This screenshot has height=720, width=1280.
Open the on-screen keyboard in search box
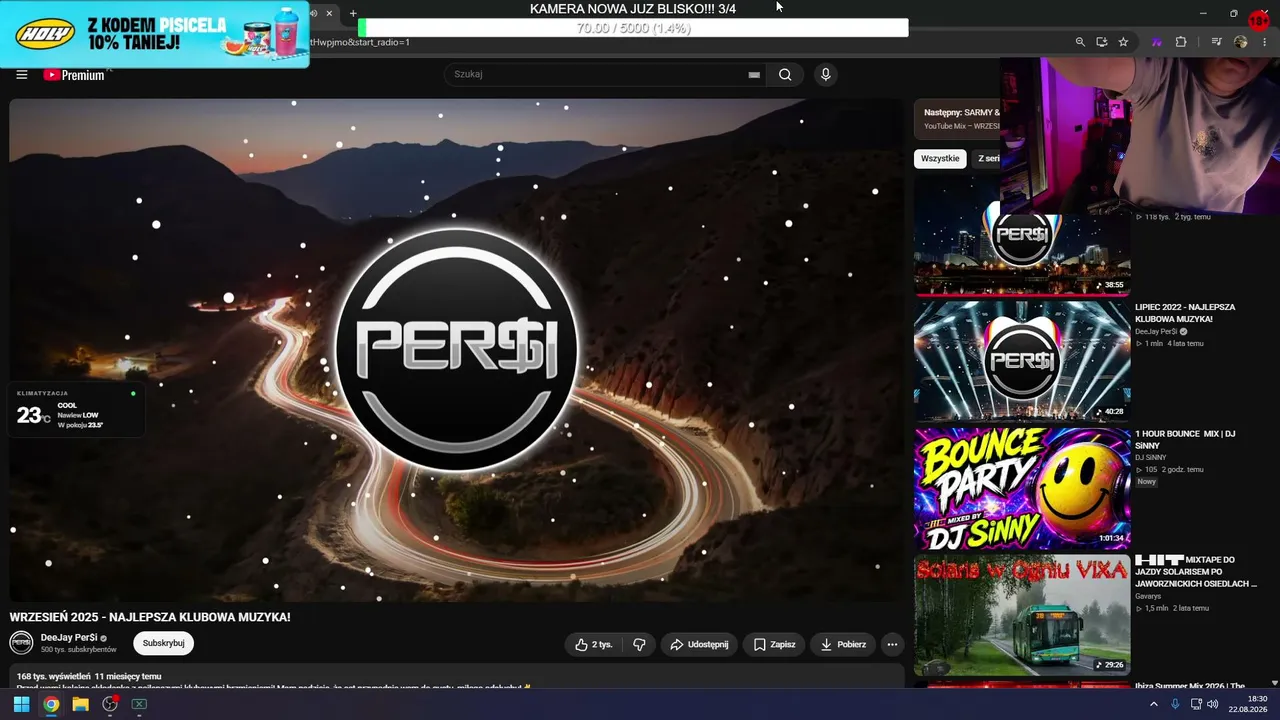tap(754, 74)
